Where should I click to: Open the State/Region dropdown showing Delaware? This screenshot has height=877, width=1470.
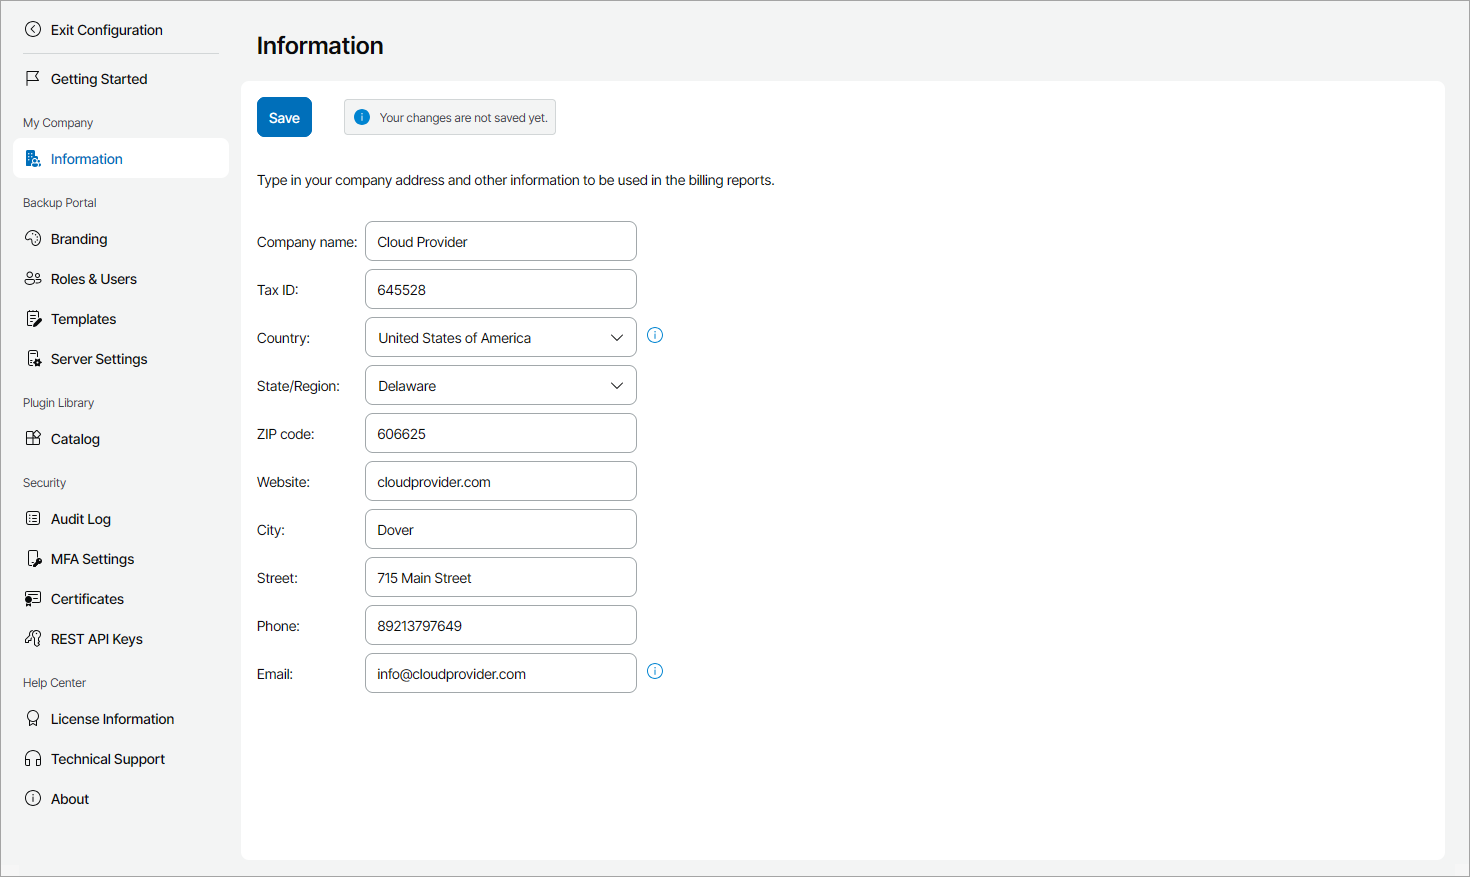(500, 386)
